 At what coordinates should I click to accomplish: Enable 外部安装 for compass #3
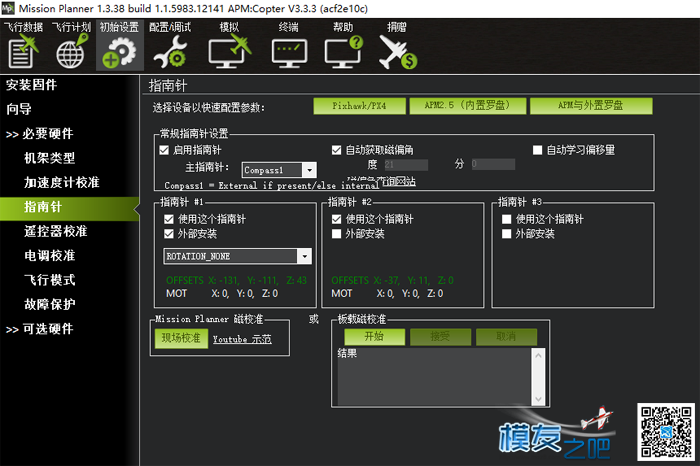506,233
